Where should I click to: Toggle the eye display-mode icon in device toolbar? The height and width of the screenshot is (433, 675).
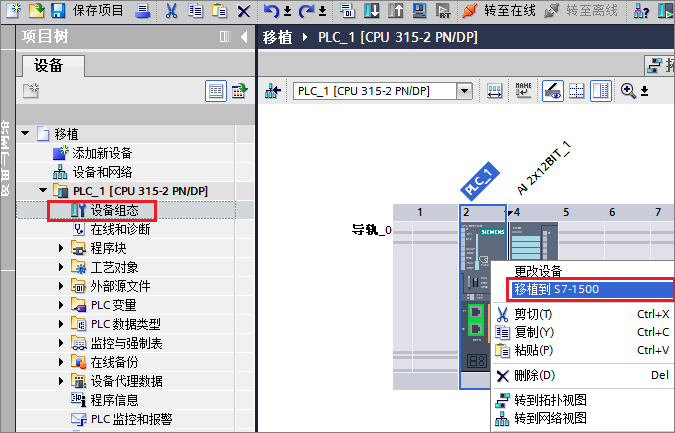click(x=553, y=91)
